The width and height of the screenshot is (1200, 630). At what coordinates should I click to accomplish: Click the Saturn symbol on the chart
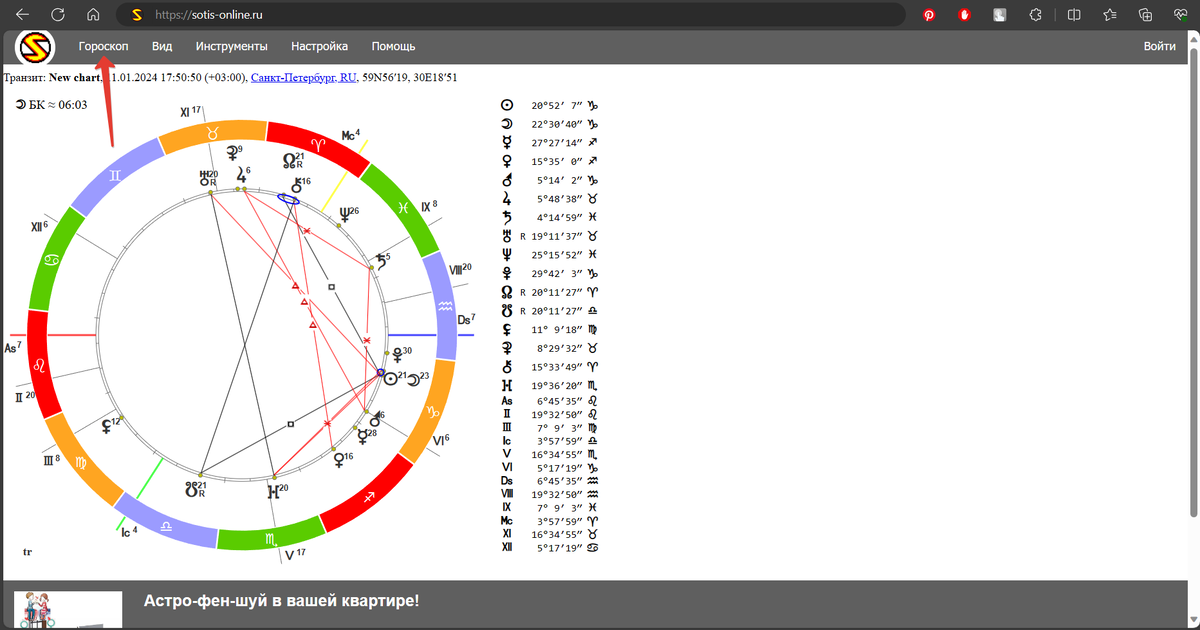coord(379,262)
